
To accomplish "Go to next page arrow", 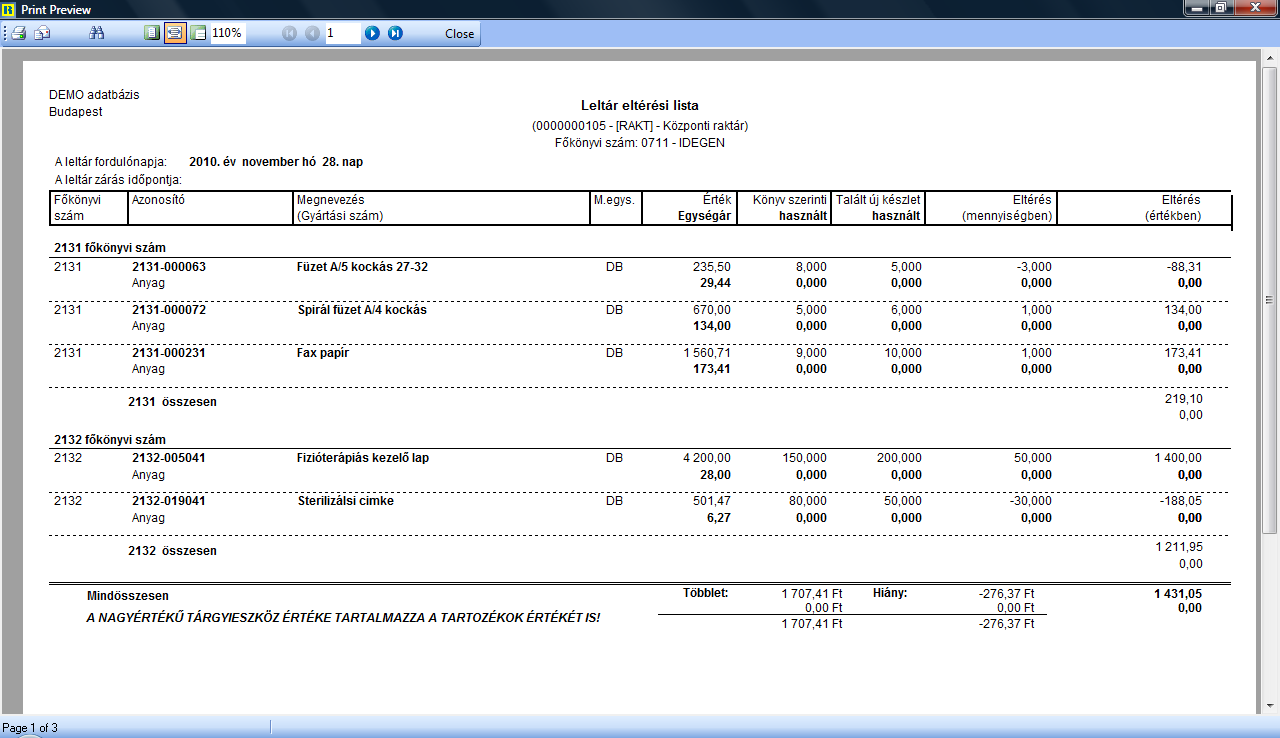I will 373,33.
